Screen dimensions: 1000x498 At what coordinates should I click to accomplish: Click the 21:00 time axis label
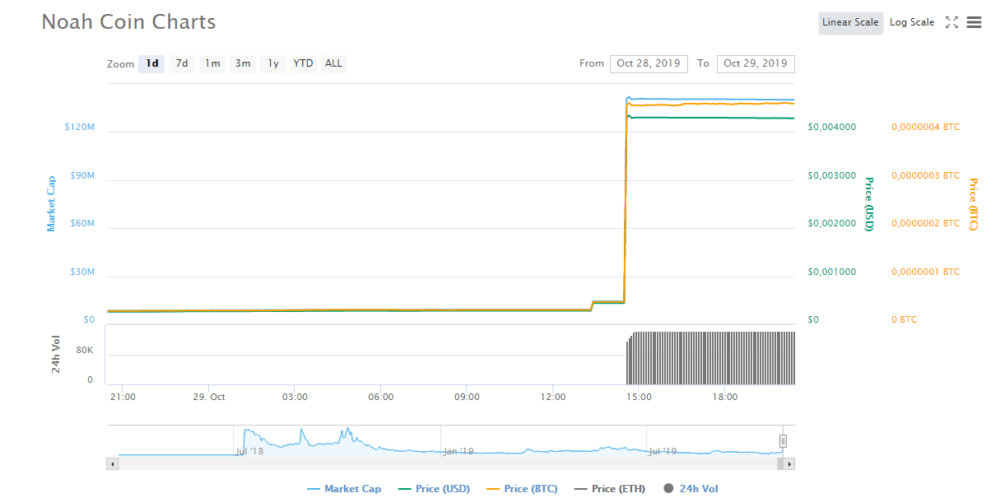click(122, 397)
